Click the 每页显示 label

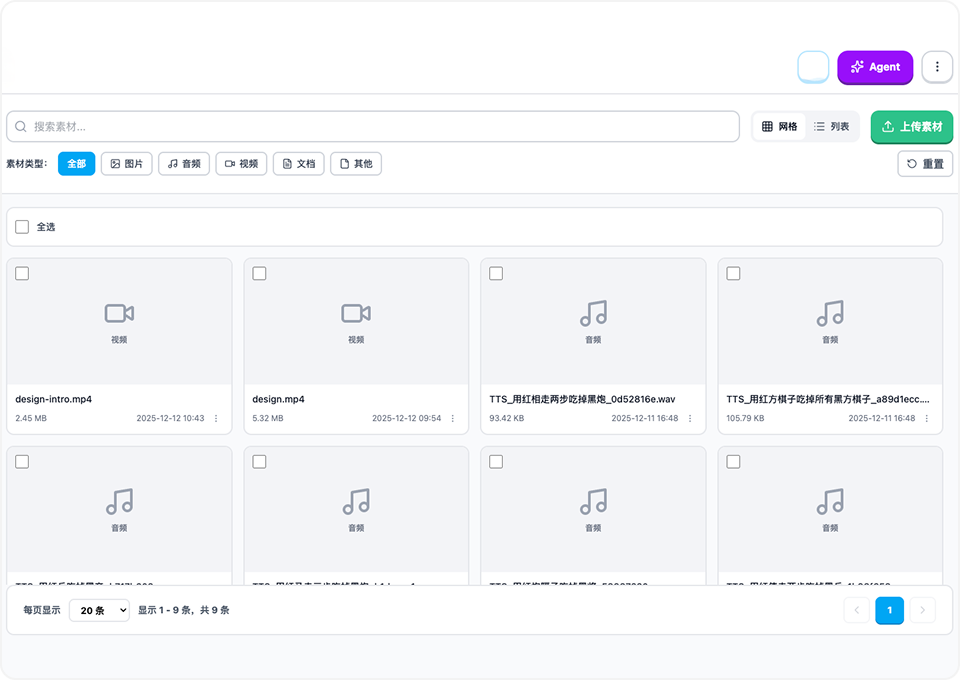pos(42,610)
